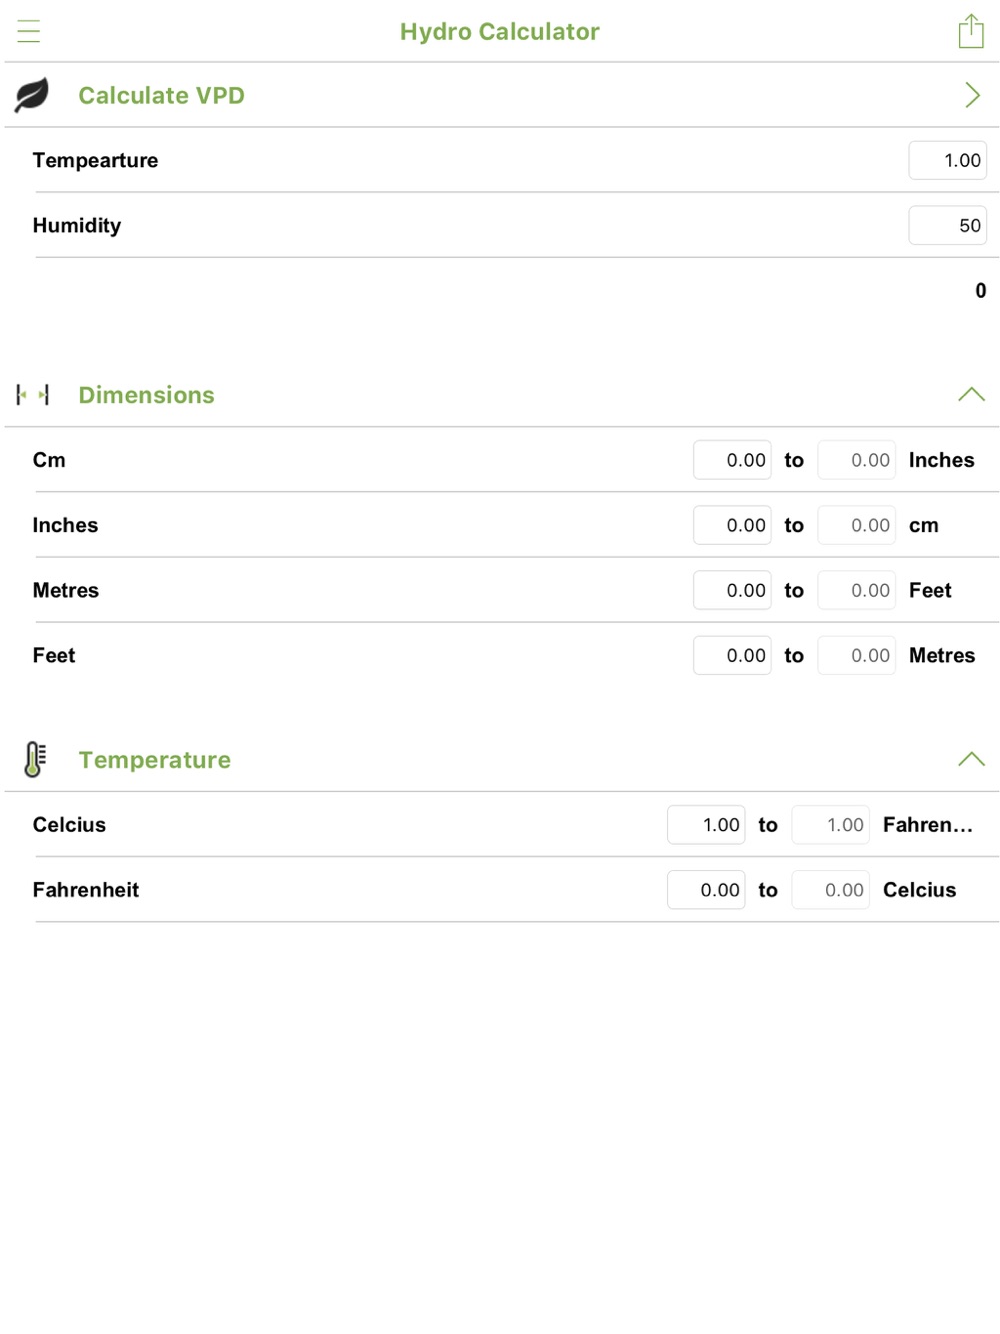Focus the Cm input value field
Image resolution: width=1000 pixels, height=1334 pixels.
(732, 460)
